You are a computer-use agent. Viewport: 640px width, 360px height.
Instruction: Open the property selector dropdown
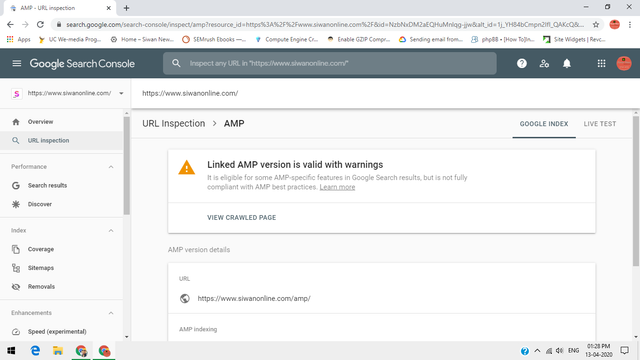point(121,93)
